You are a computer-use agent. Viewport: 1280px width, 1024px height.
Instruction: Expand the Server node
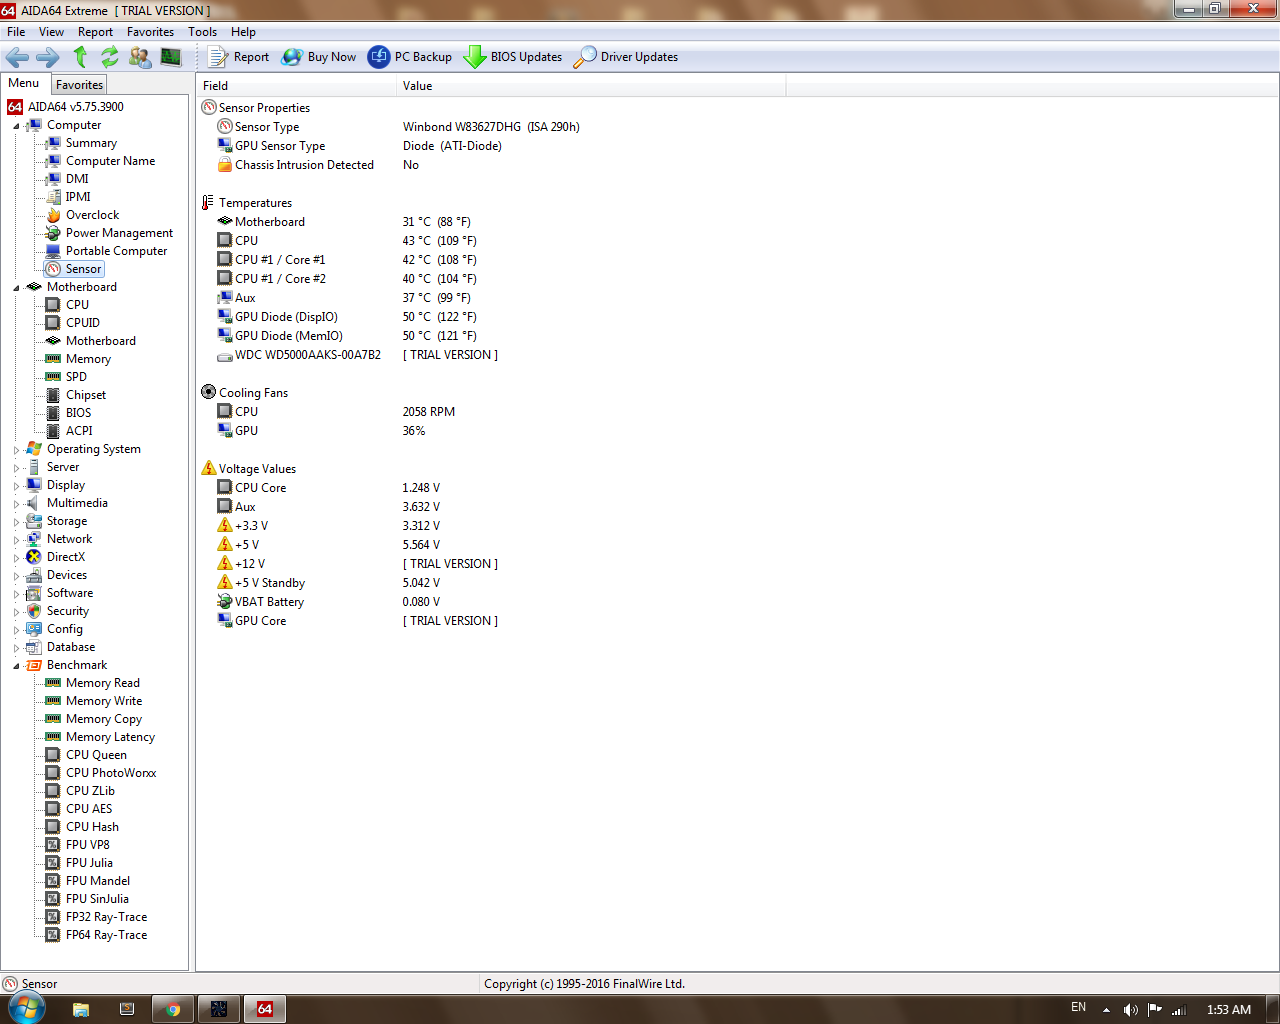16,468
